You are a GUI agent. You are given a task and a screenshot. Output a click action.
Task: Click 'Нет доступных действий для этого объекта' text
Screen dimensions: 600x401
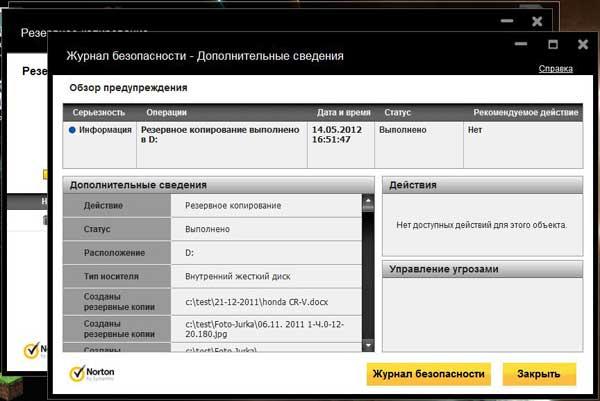point(481,225)
